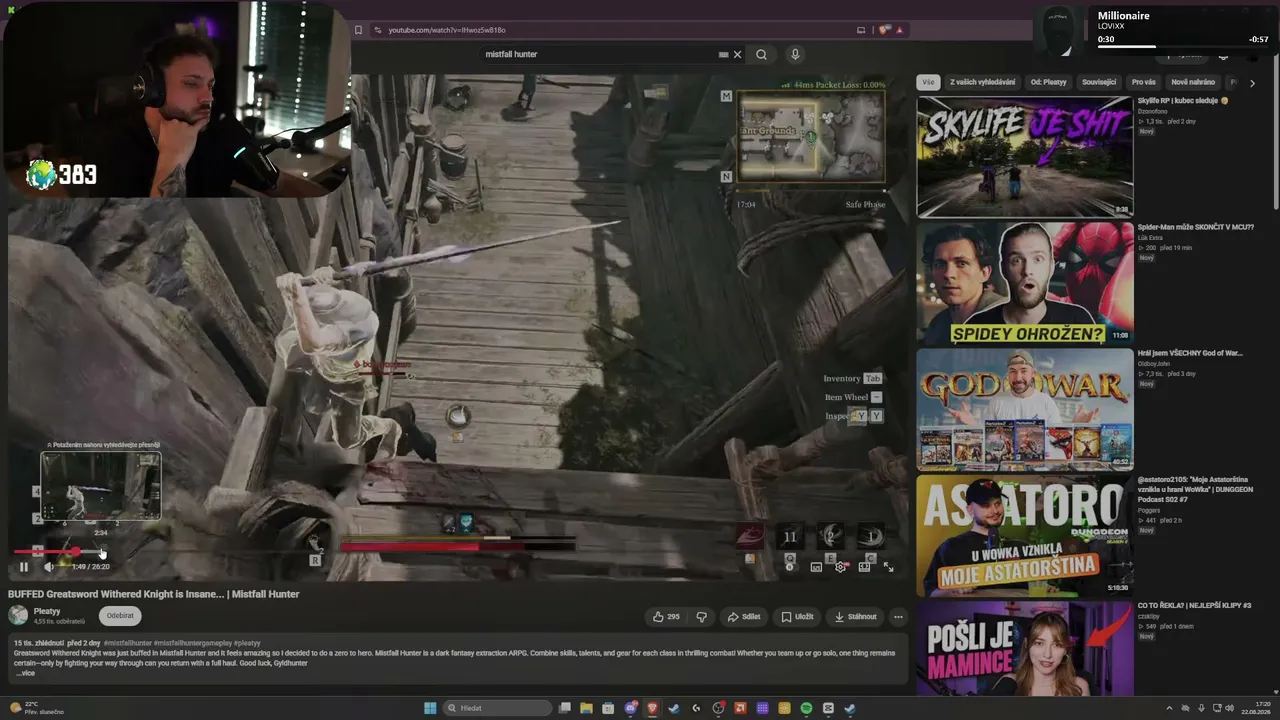
Task: Switch to Brave browser on taskbar
Action: [x=652, y=708]
